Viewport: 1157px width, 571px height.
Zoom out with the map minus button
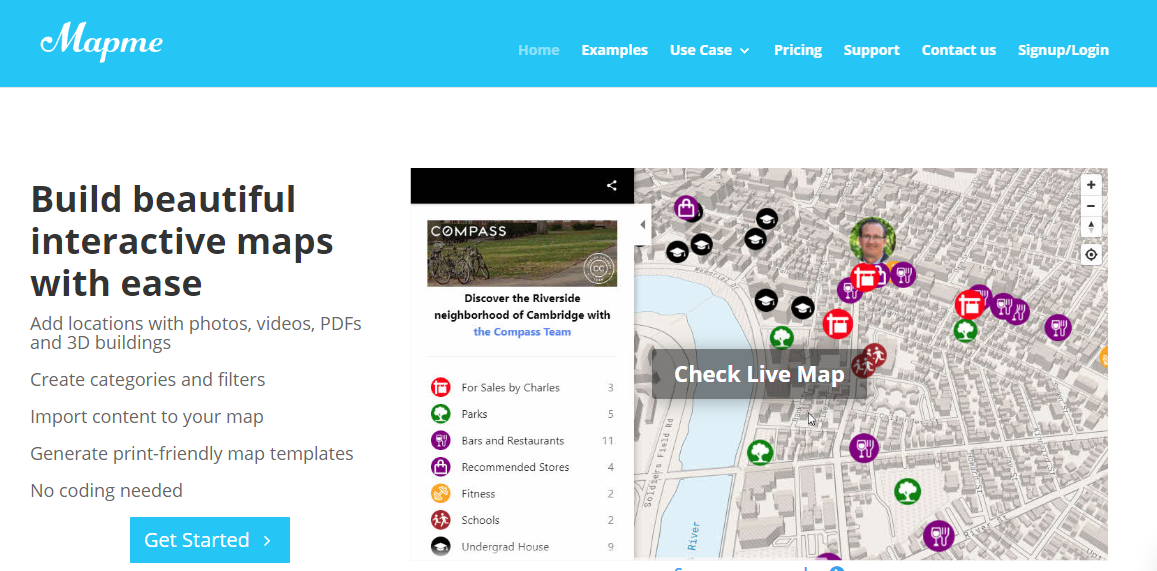tap(1091, 206)
